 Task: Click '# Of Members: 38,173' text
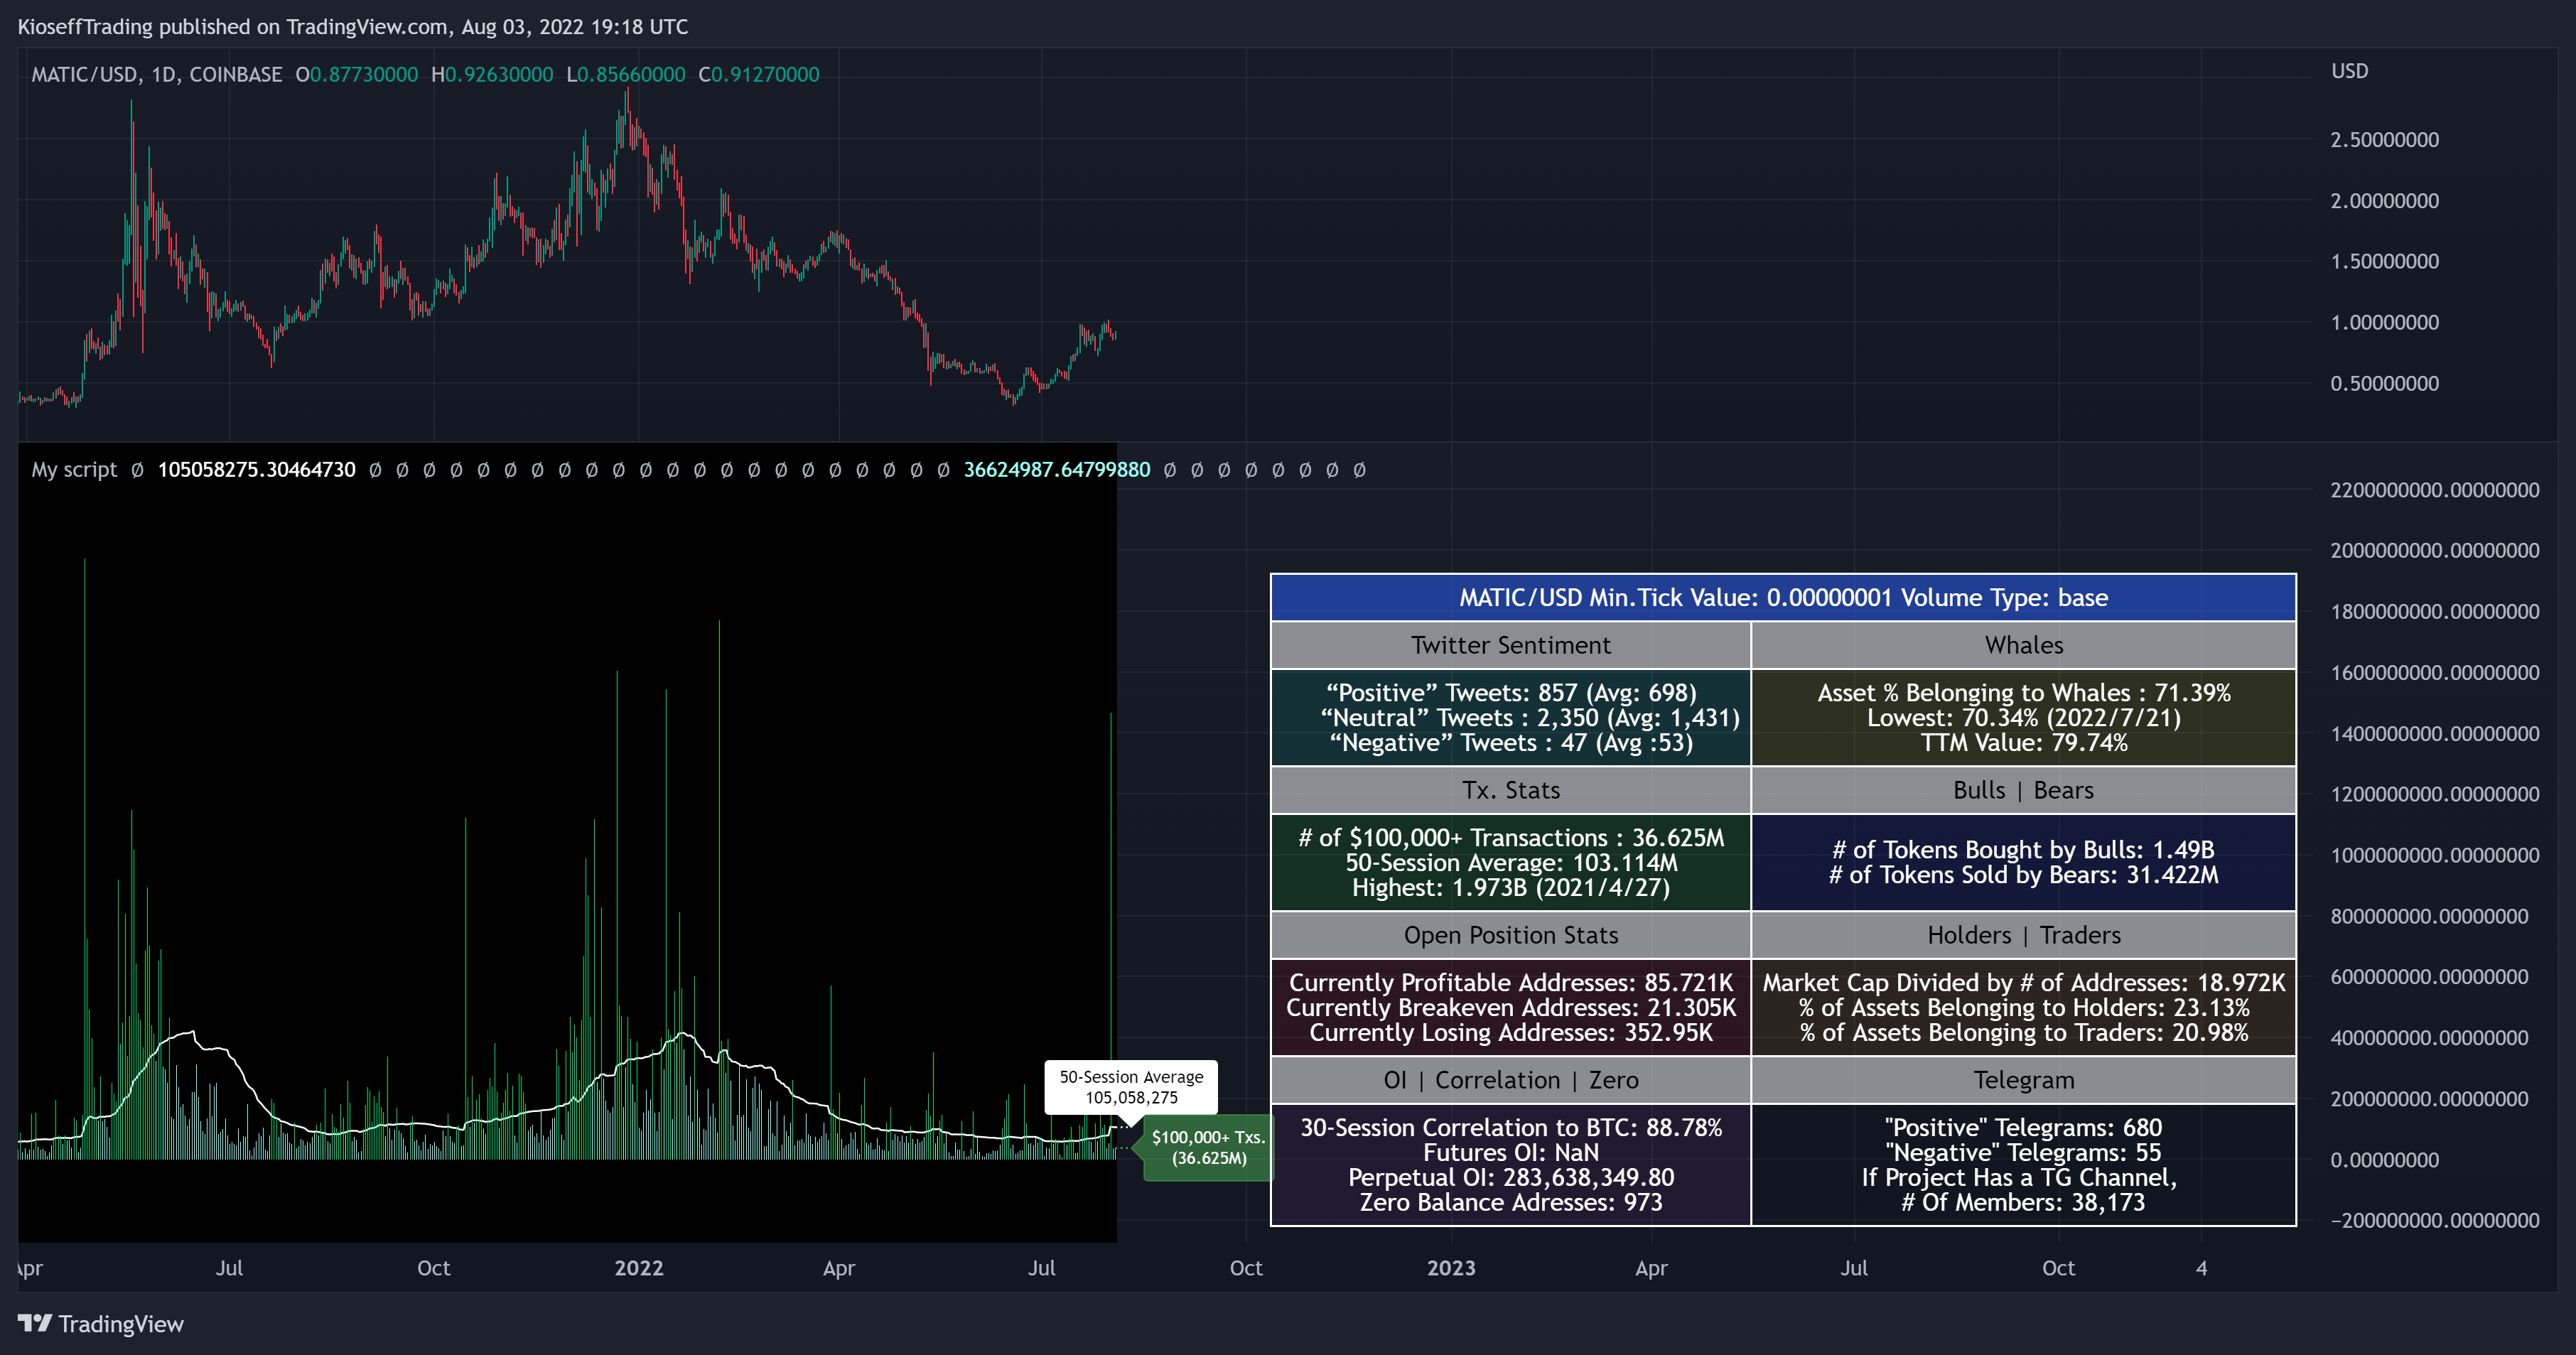[2024, 1203]
